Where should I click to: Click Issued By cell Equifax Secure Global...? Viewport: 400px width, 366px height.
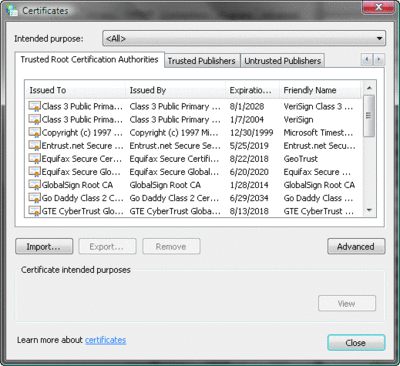pos(174,172)
